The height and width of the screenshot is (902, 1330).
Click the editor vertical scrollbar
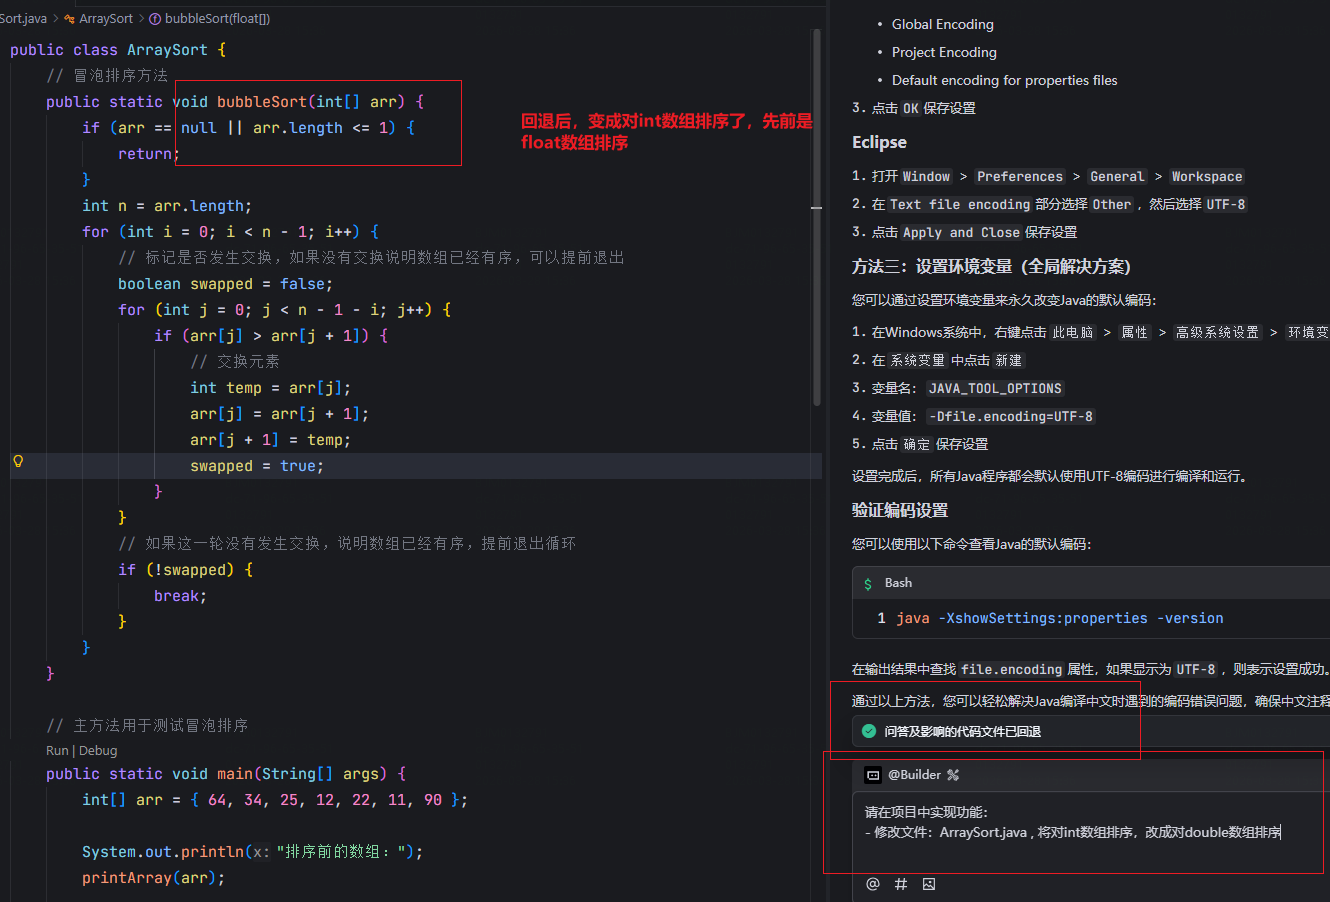[x=817, y=215]
